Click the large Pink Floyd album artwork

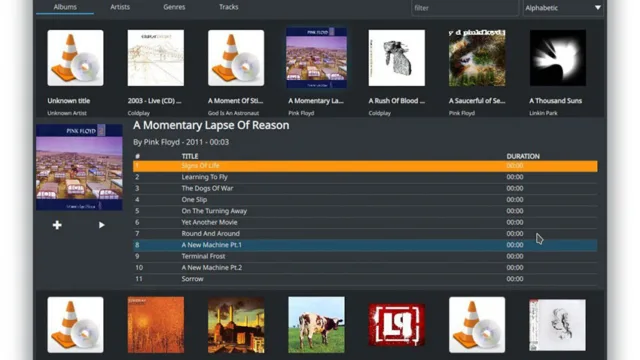click(79, 167)
